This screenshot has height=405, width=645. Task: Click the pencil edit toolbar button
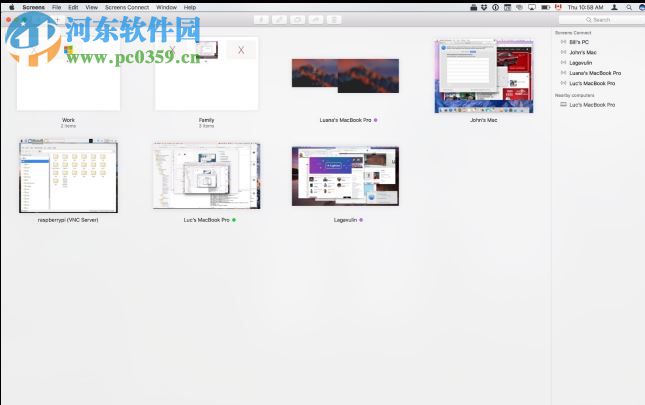279,20
